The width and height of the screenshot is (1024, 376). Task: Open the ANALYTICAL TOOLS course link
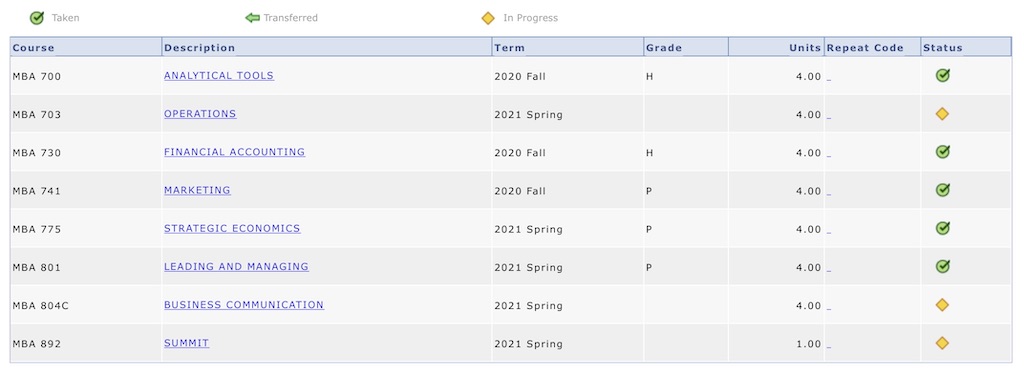(x=219, y=76)
